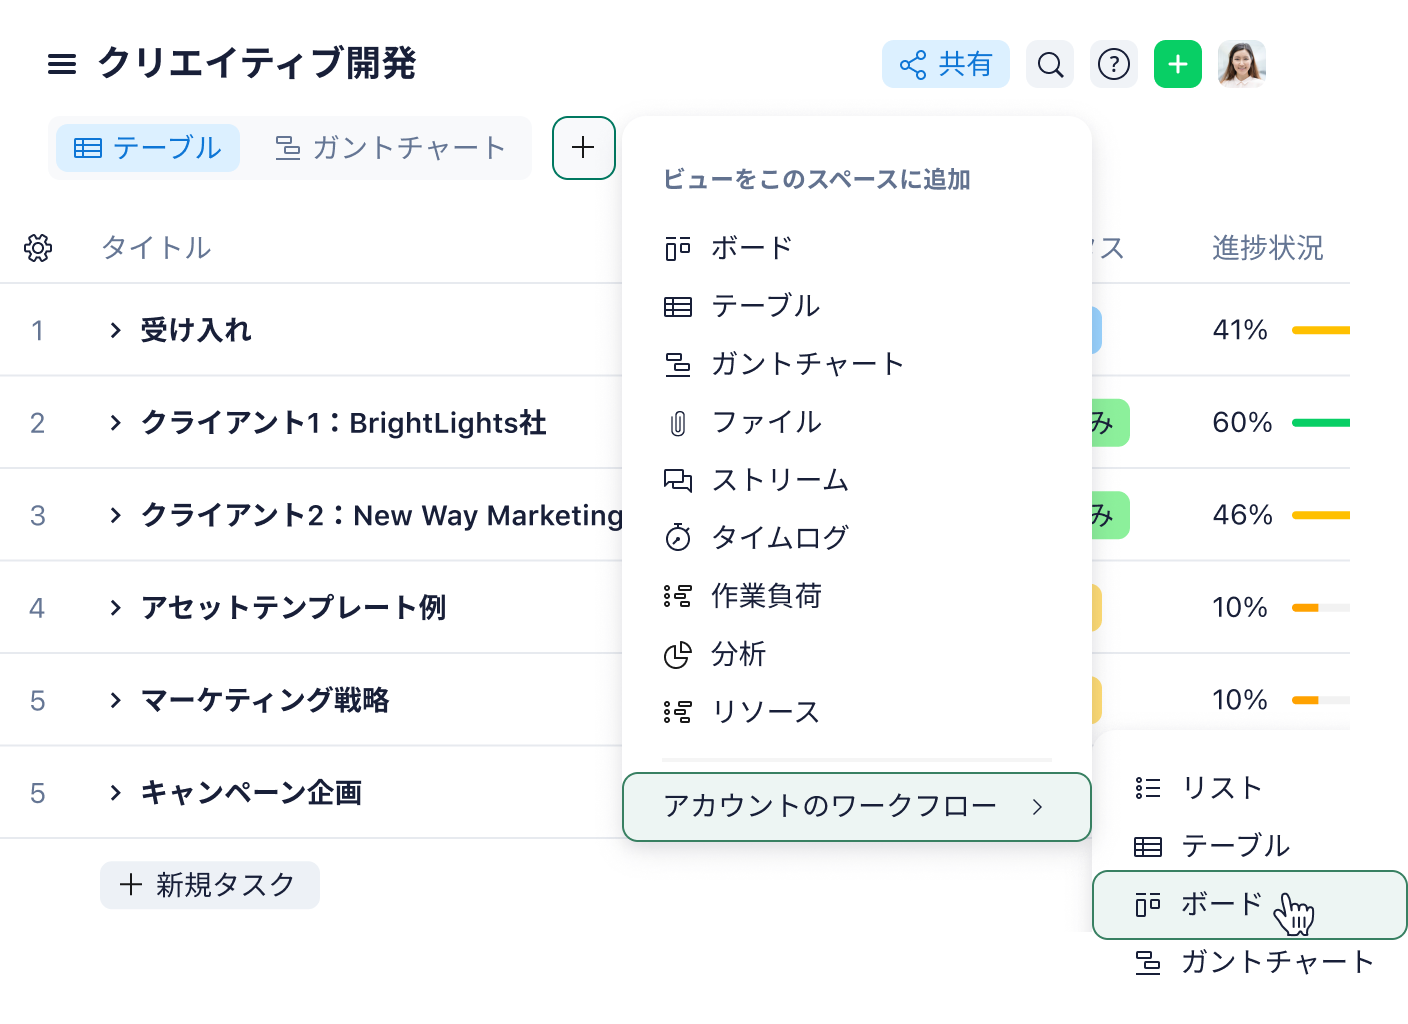Viewport: 1408px width, 1024px height.
Task: Switch to the ガントチャート tab
Action: click(x=388, y=148)
